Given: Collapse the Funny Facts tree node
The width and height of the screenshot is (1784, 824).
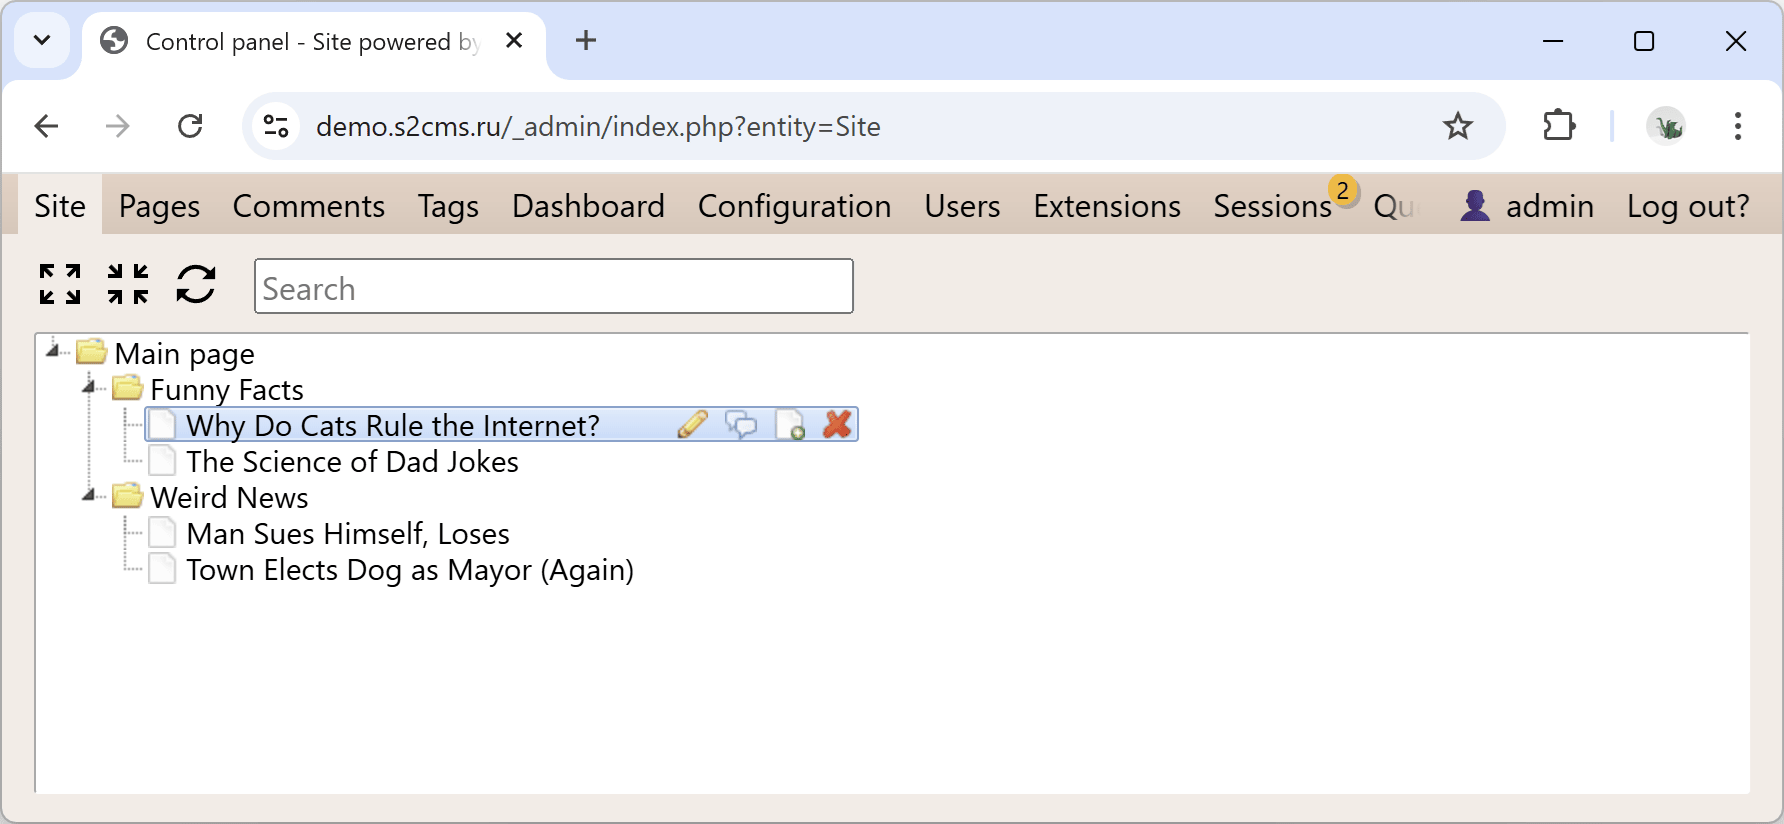Looking at the screenshot, I should [x=90, y=387].
